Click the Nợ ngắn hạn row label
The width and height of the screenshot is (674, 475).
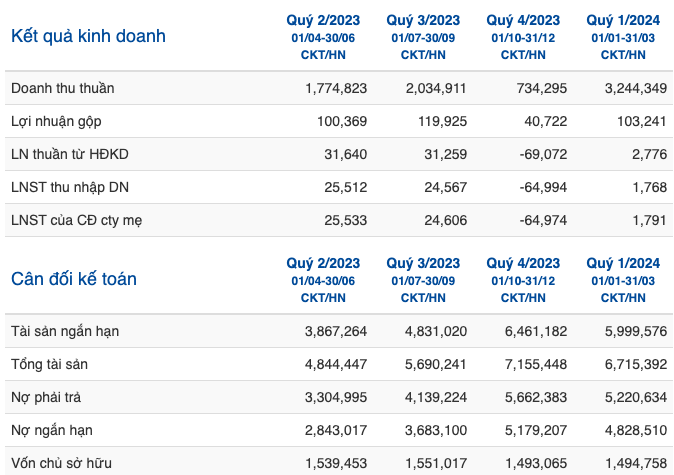[x=52, y=430]
